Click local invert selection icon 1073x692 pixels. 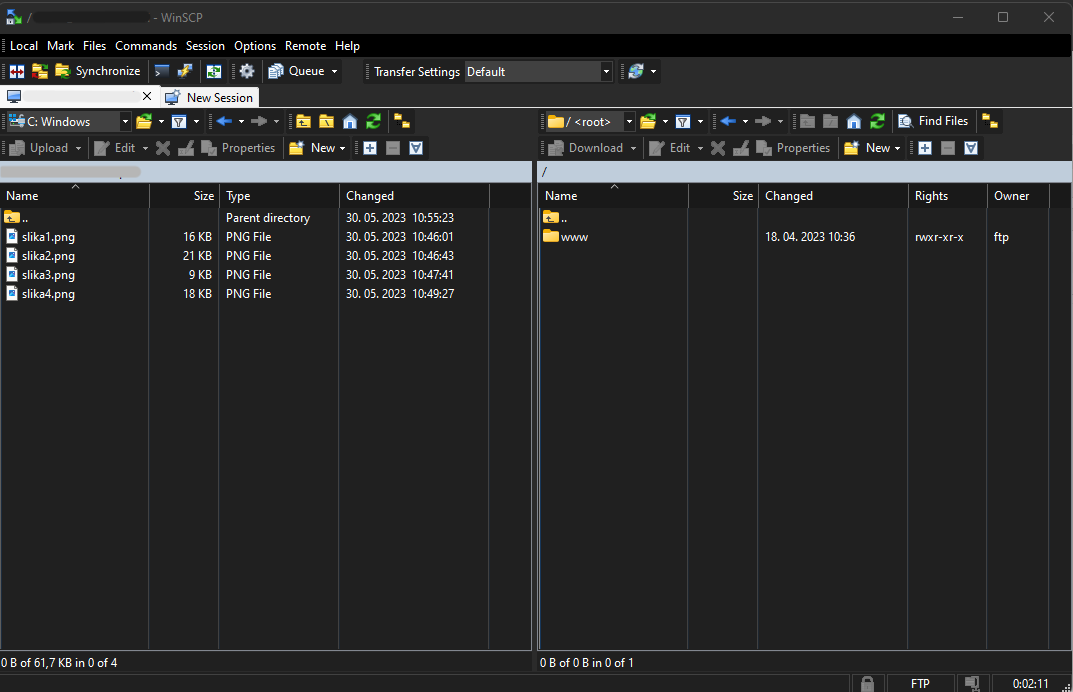coord(416,148)
